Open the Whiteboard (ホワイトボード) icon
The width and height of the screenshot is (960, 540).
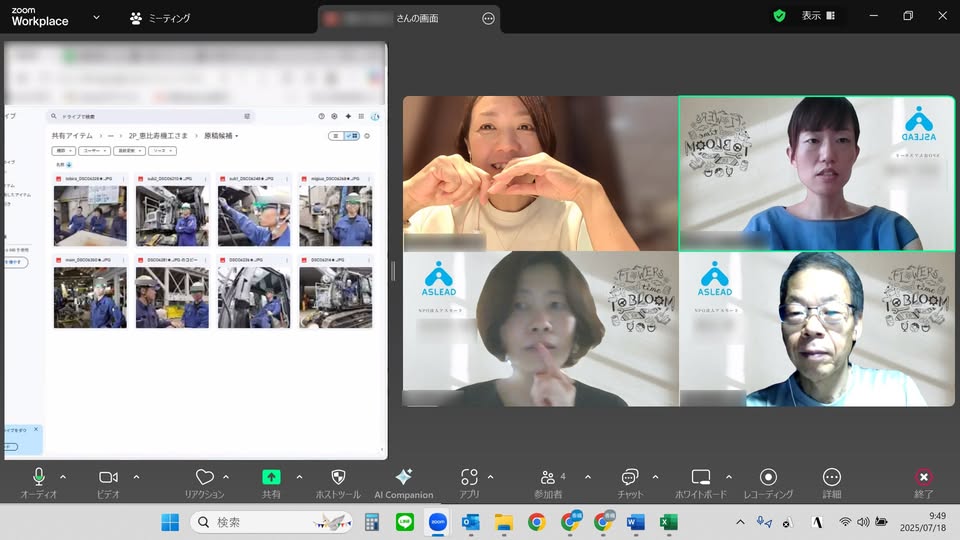tap(700, 478)
